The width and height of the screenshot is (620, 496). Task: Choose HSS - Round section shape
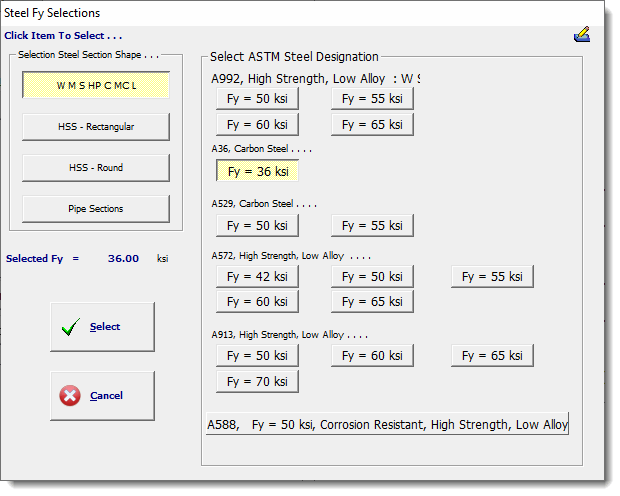coord(96,168)
